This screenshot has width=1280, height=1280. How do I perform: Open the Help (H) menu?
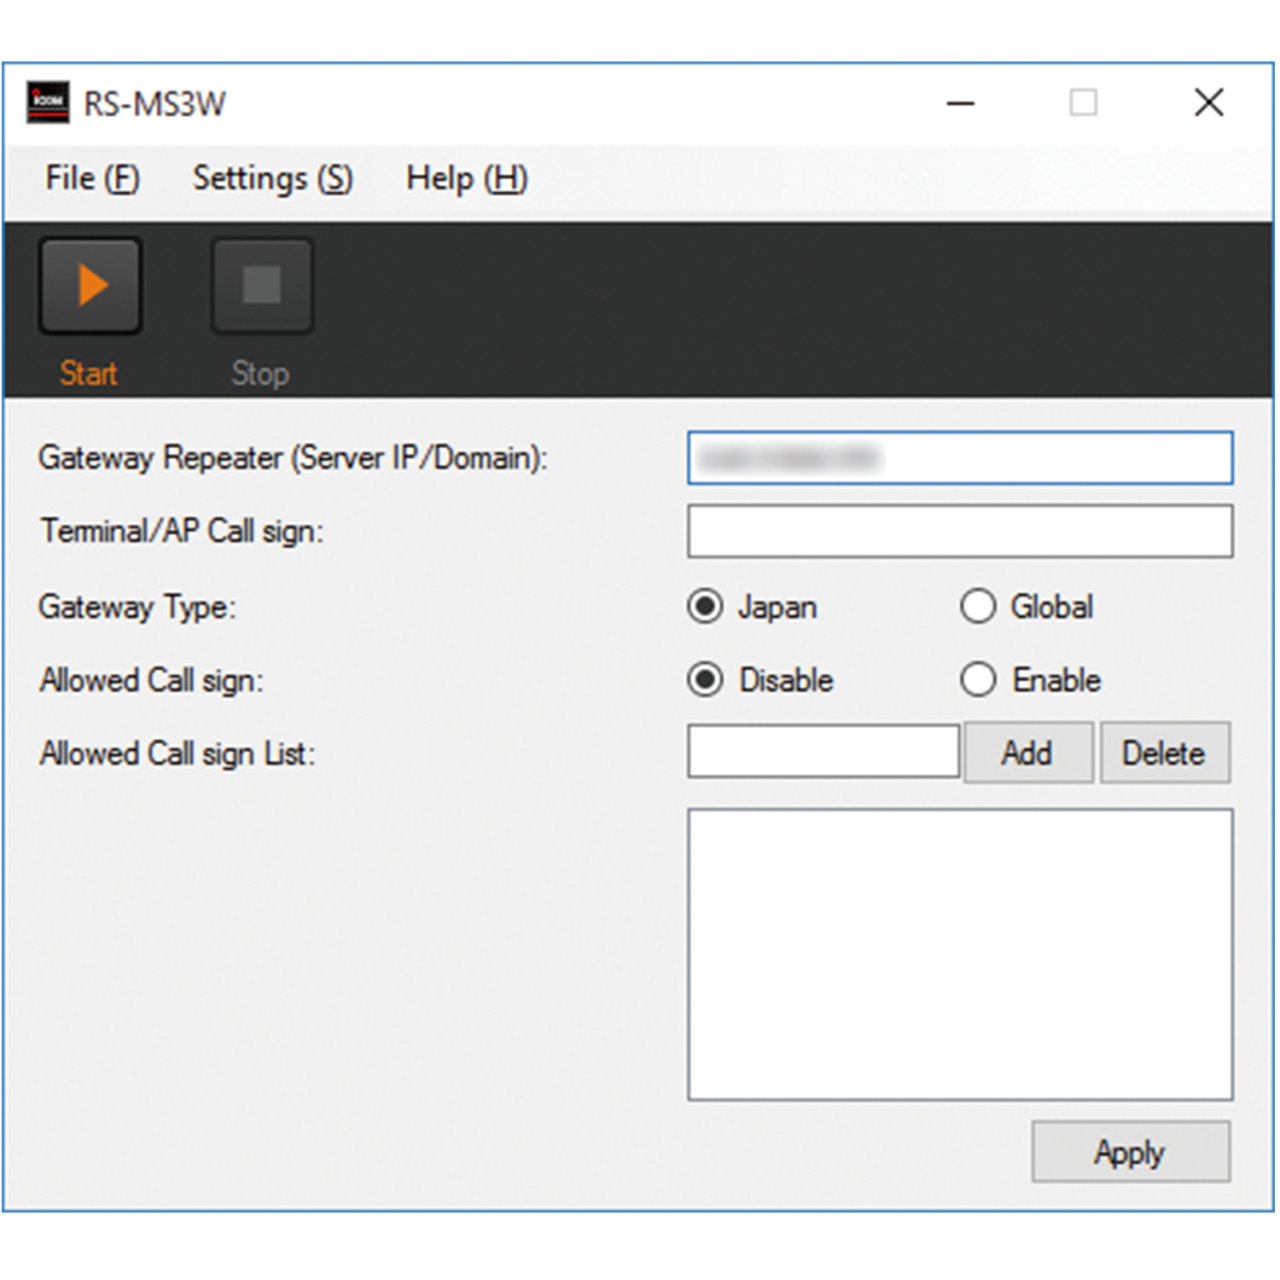pyautogui.click(x=466, y=178)
